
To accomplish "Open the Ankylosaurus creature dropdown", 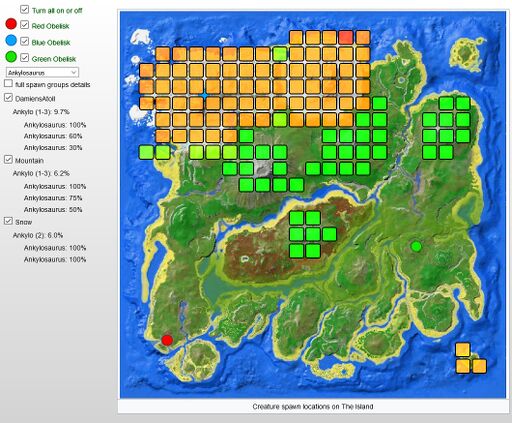I will (x=42, y=72).
